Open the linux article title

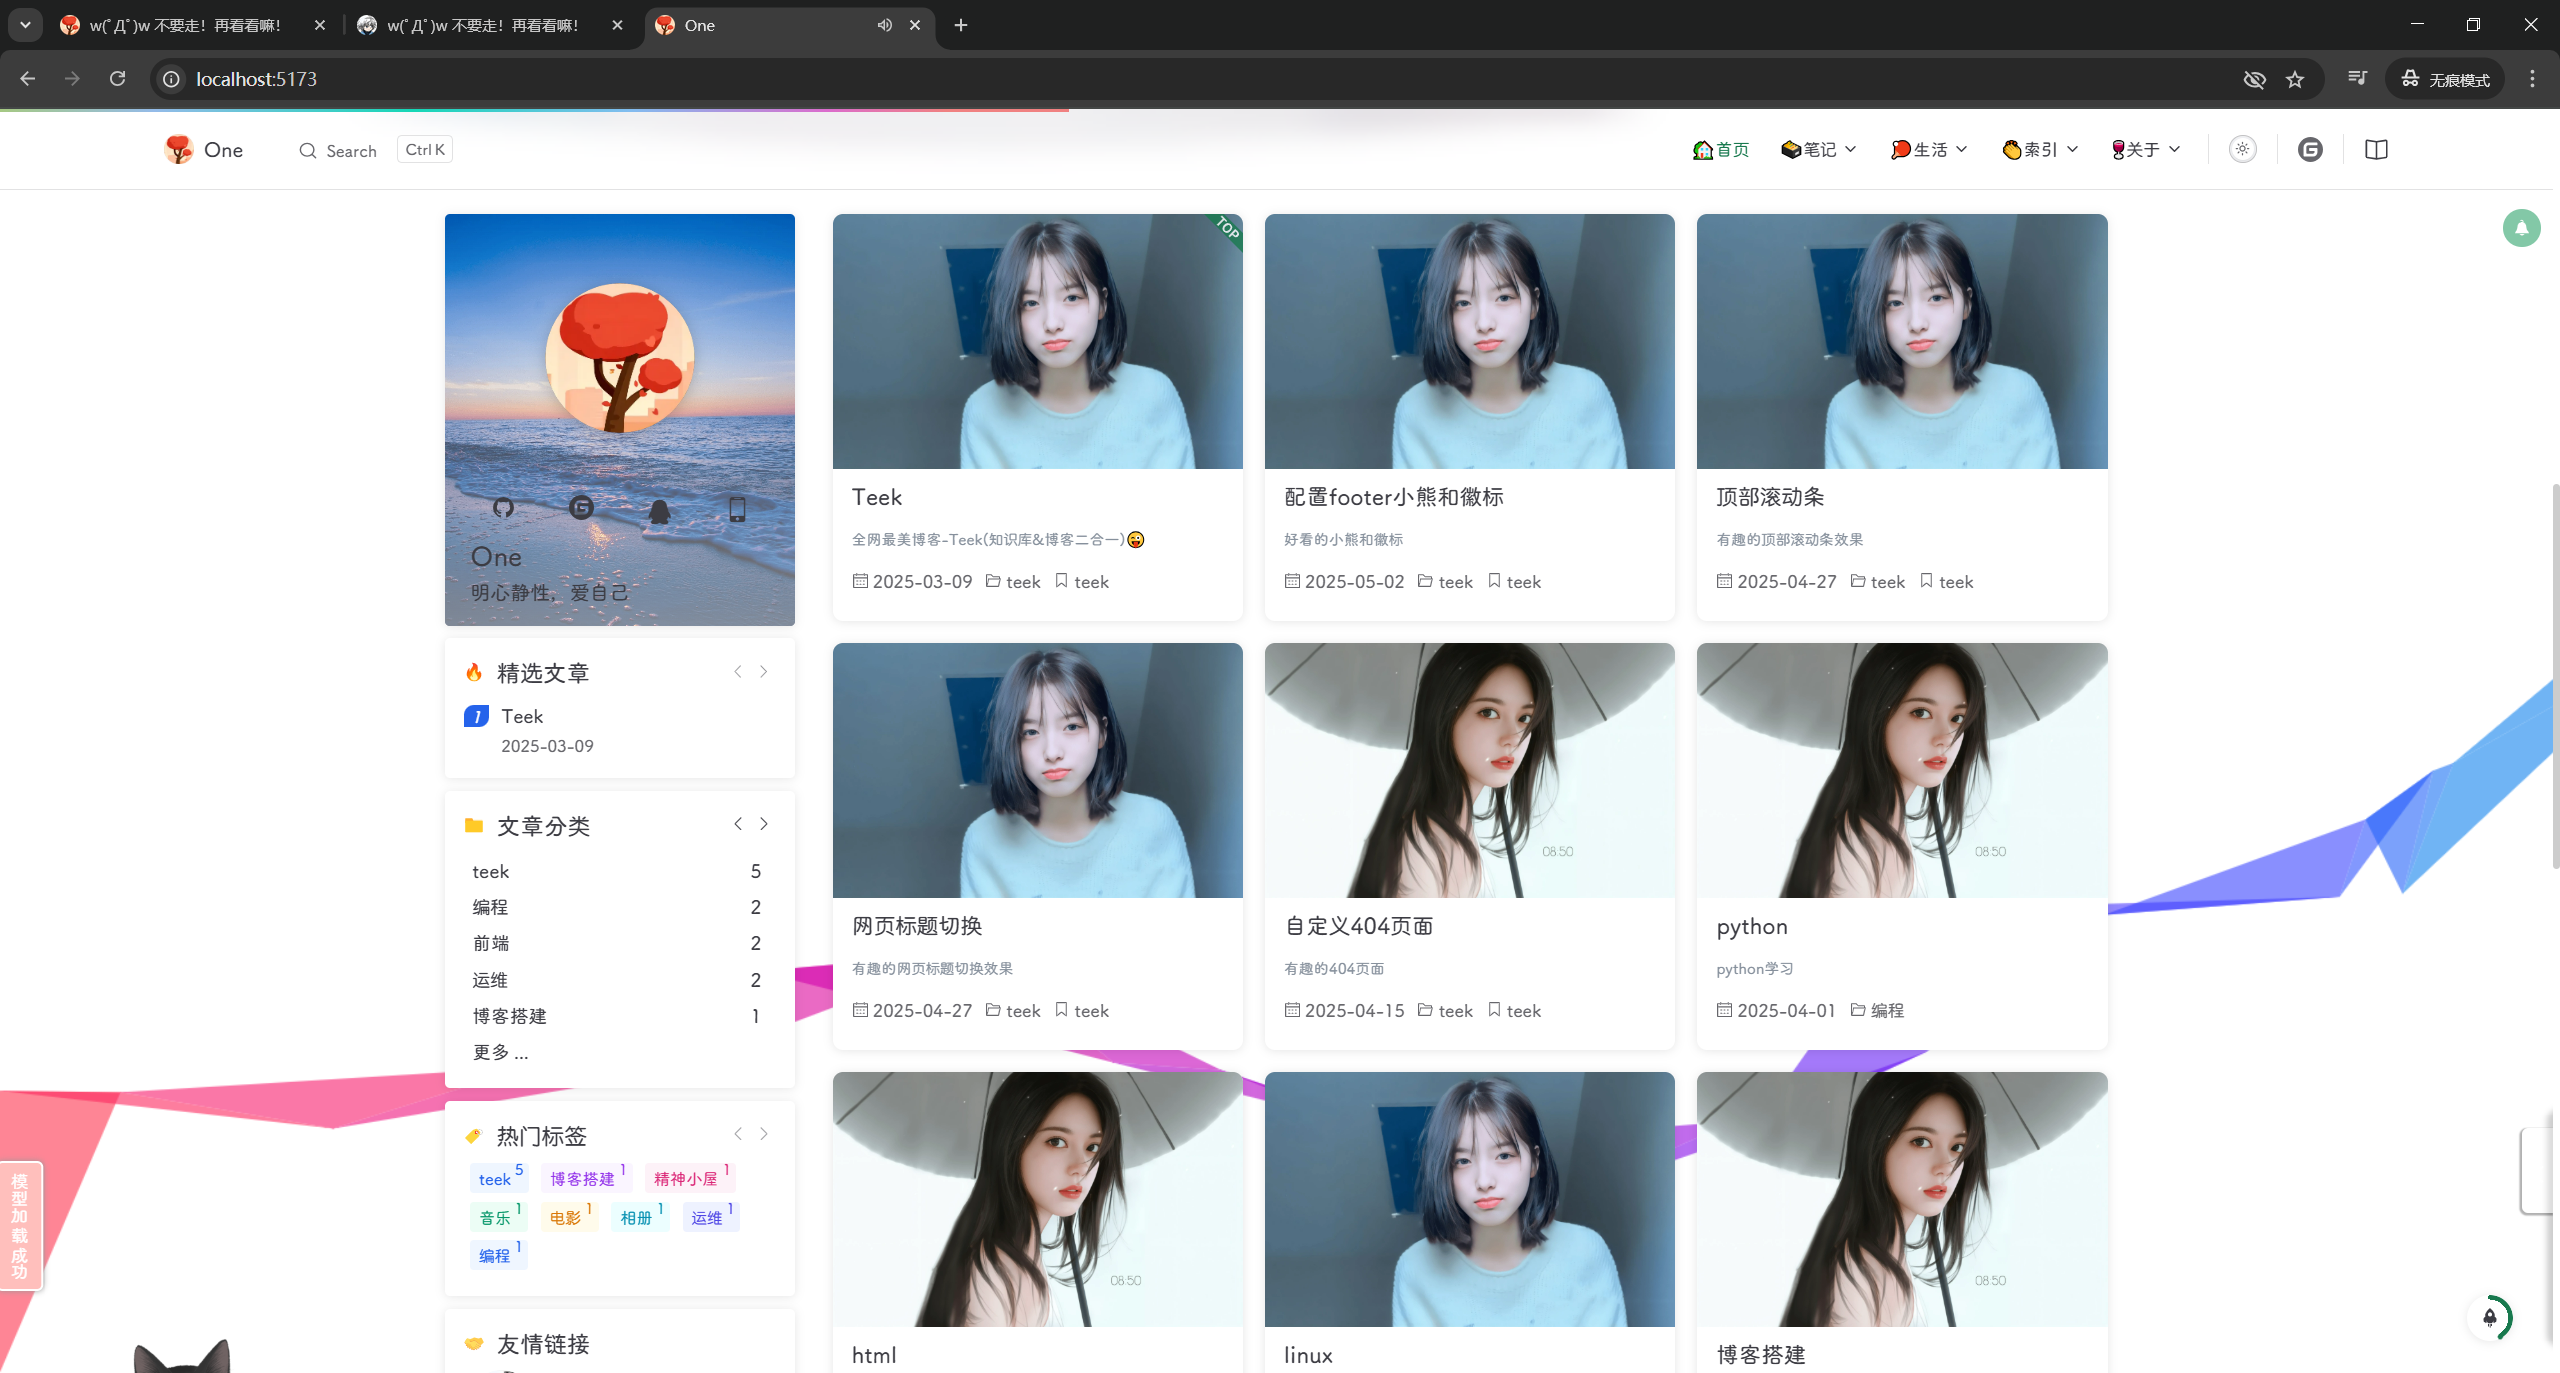1308,1355
